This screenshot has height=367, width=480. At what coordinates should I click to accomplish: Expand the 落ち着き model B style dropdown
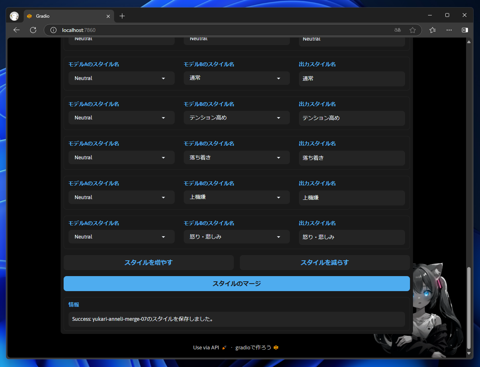236,157
